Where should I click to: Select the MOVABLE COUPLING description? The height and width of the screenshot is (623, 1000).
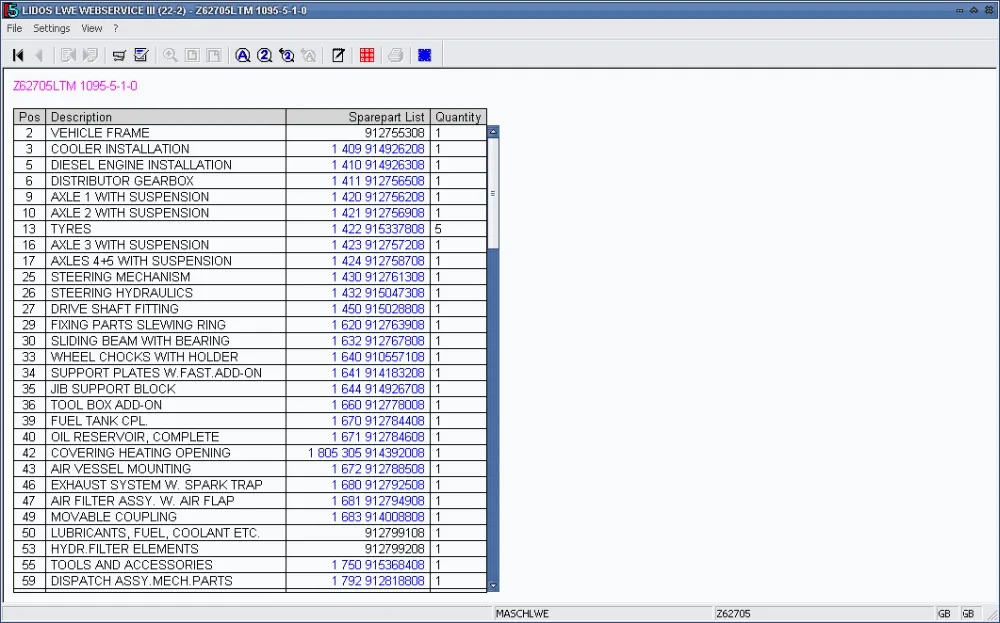click(x=114, y=517)
